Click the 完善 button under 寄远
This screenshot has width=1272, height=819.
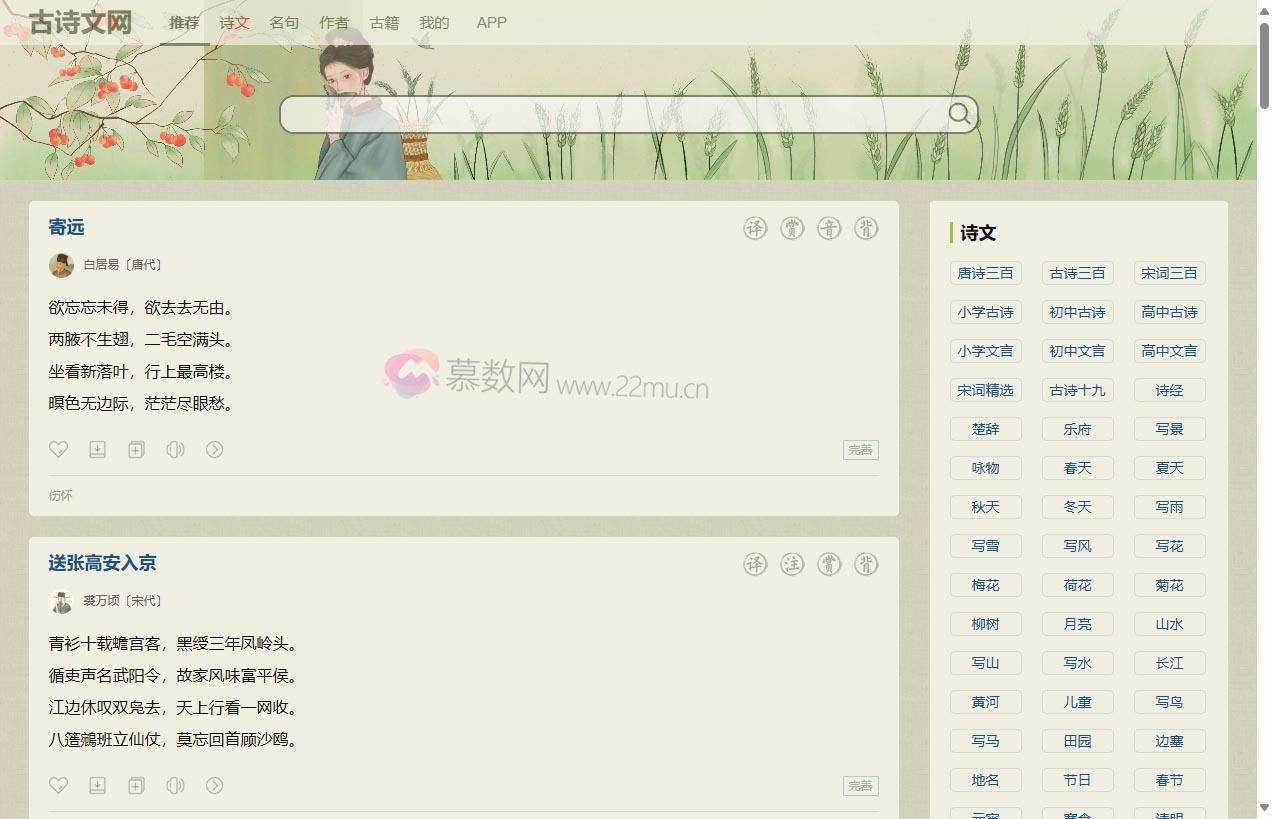[860, 450]
